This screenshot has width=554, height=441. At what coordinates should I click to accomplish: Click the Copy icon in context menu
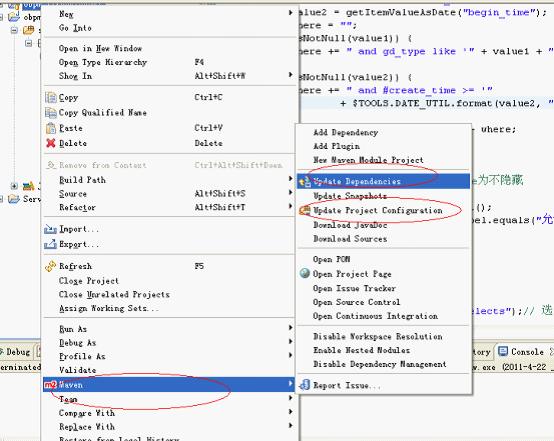tap(51, 97)
